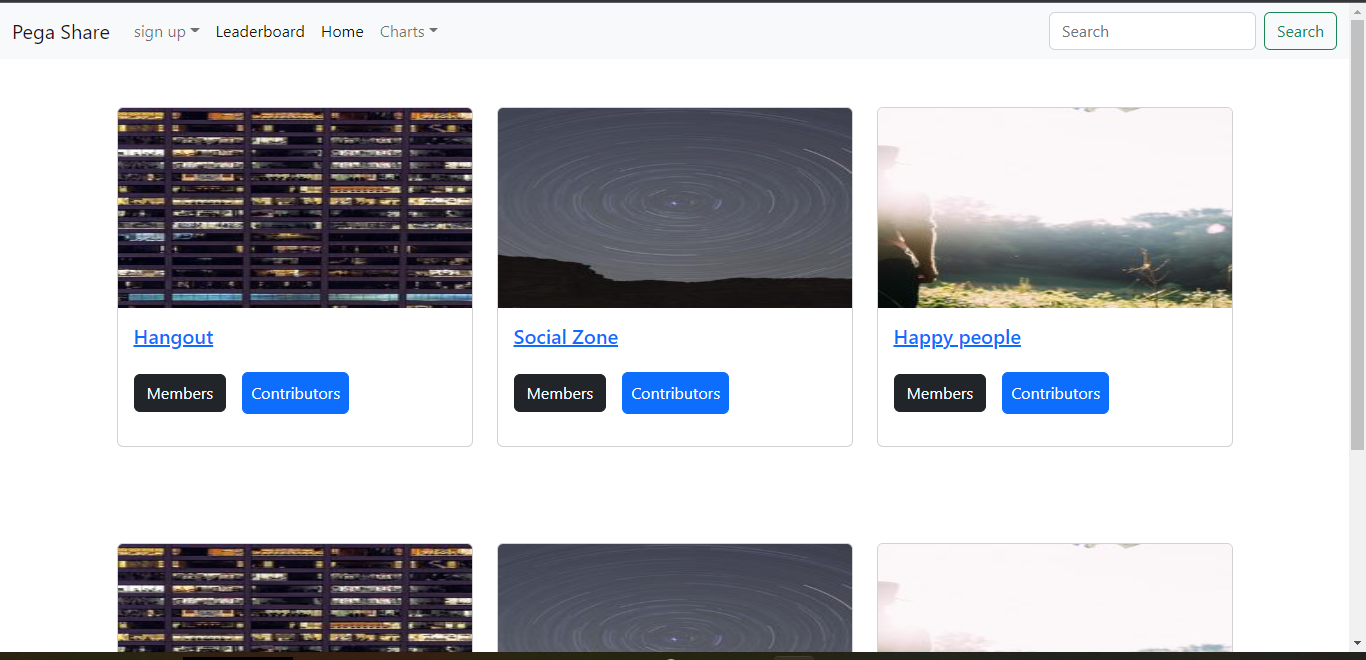Screen dimensions: 1366x660
Task: Select Leaderboard in the navigation bar
Action: (x=260, y=31)
